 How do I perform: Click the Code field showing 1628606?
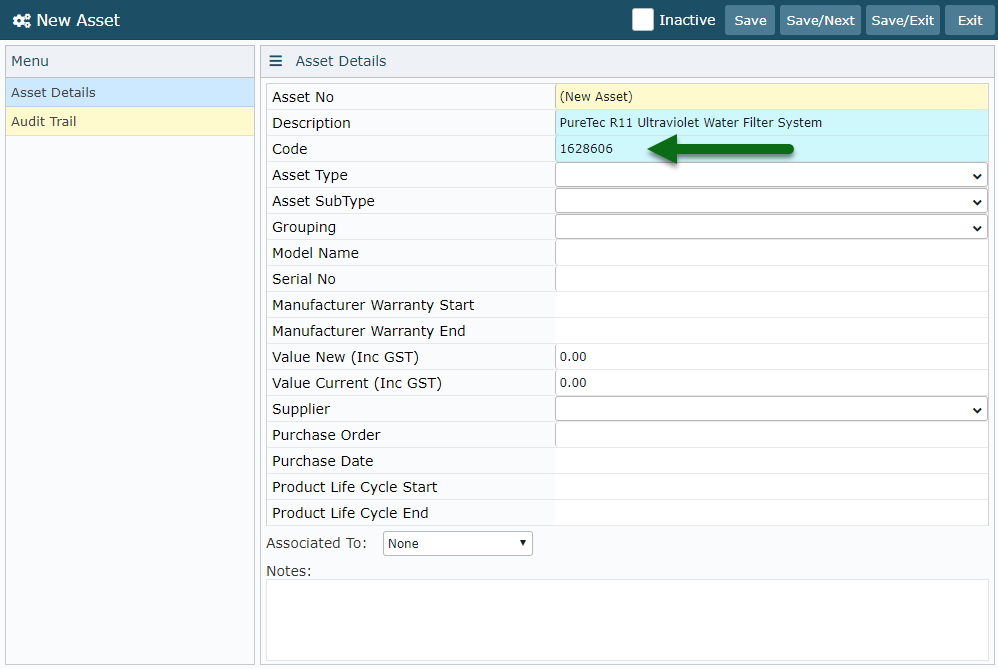point(771,149)
